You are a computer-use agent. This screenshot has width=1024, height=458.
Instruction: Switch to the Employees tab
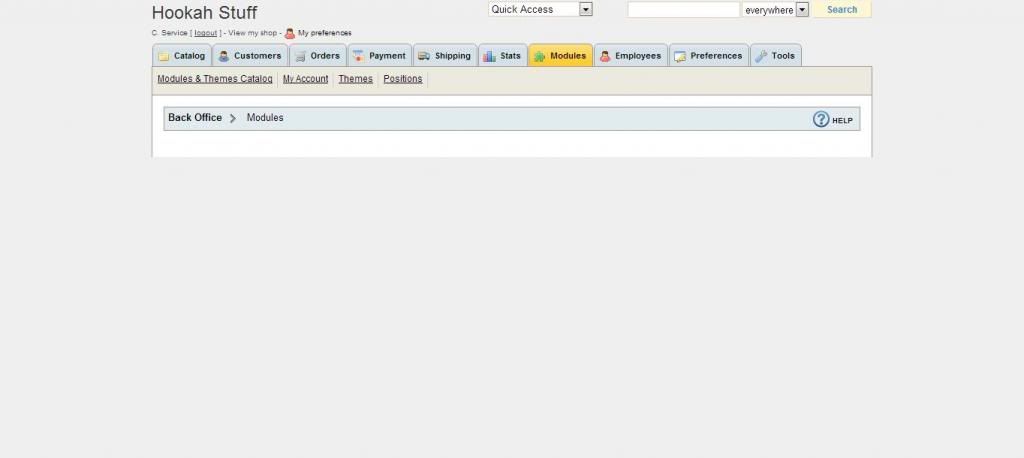coord(631,56)
